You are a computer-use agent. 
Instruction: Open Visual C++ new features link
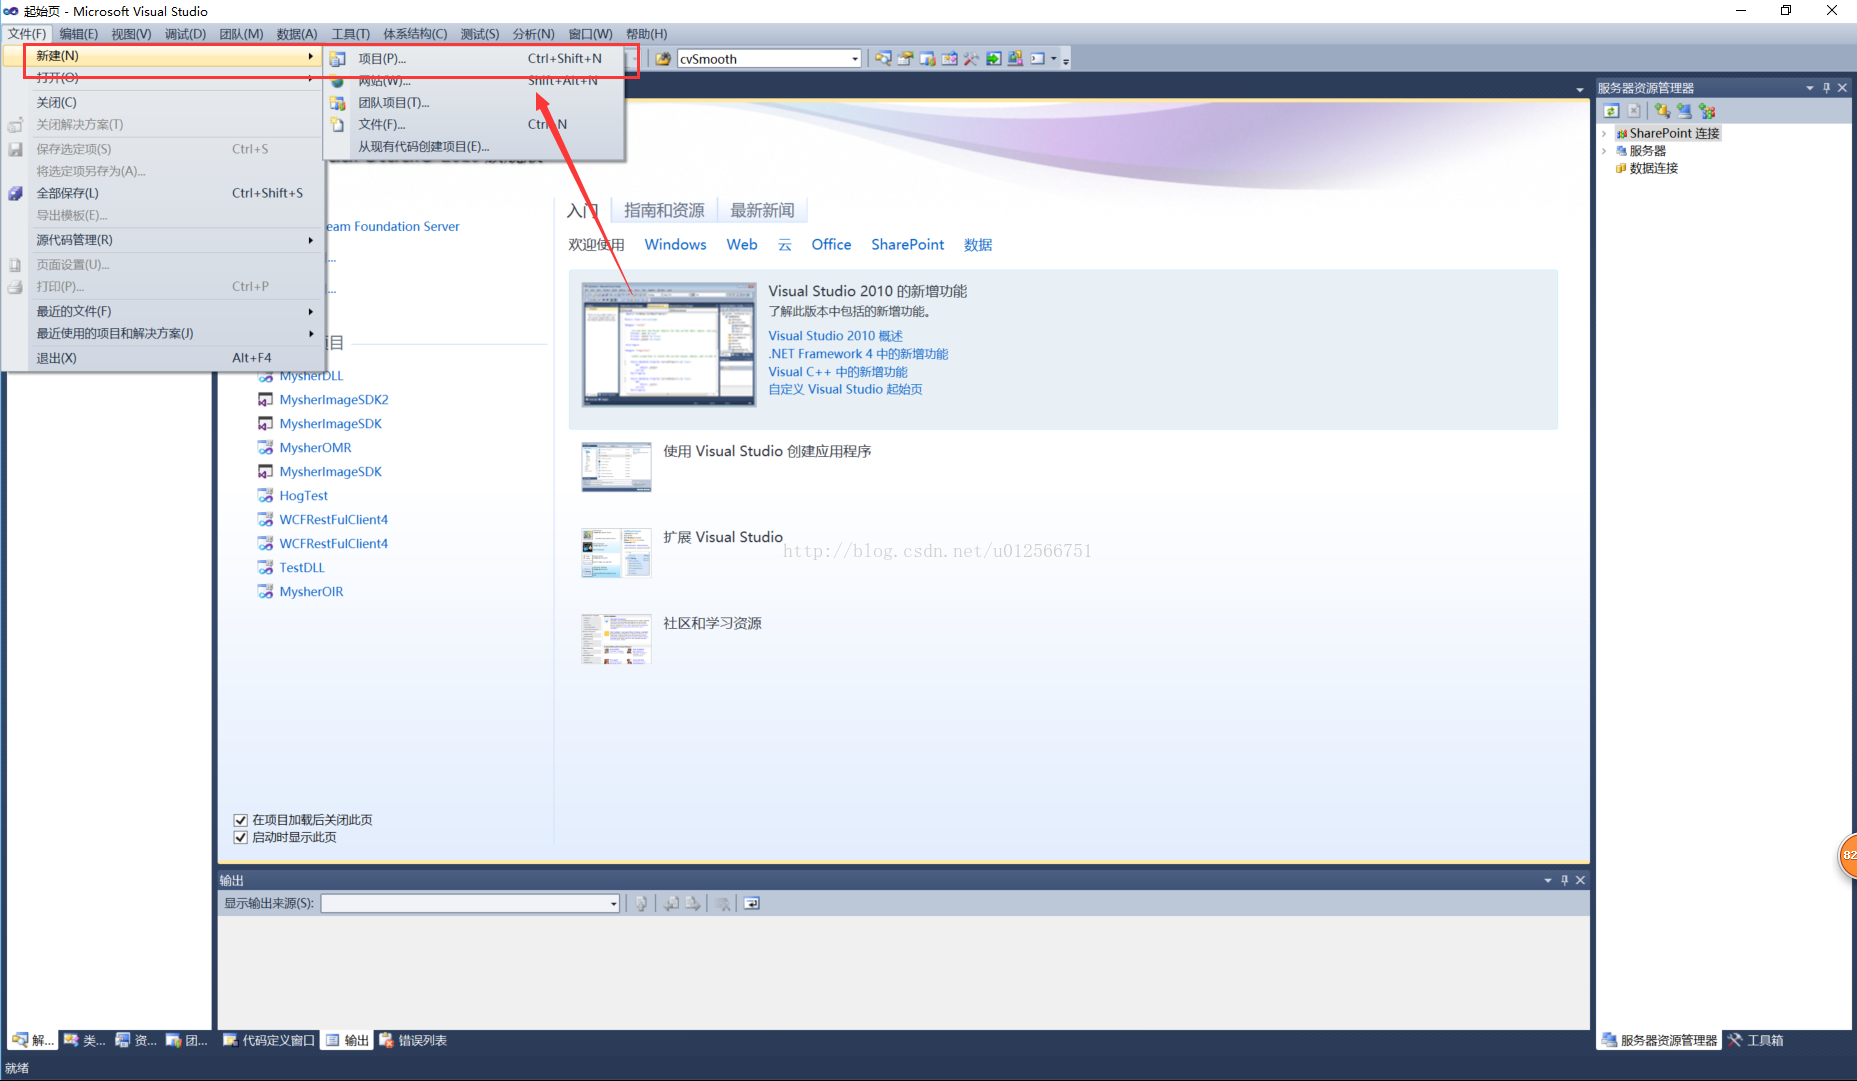click(838, 372)
